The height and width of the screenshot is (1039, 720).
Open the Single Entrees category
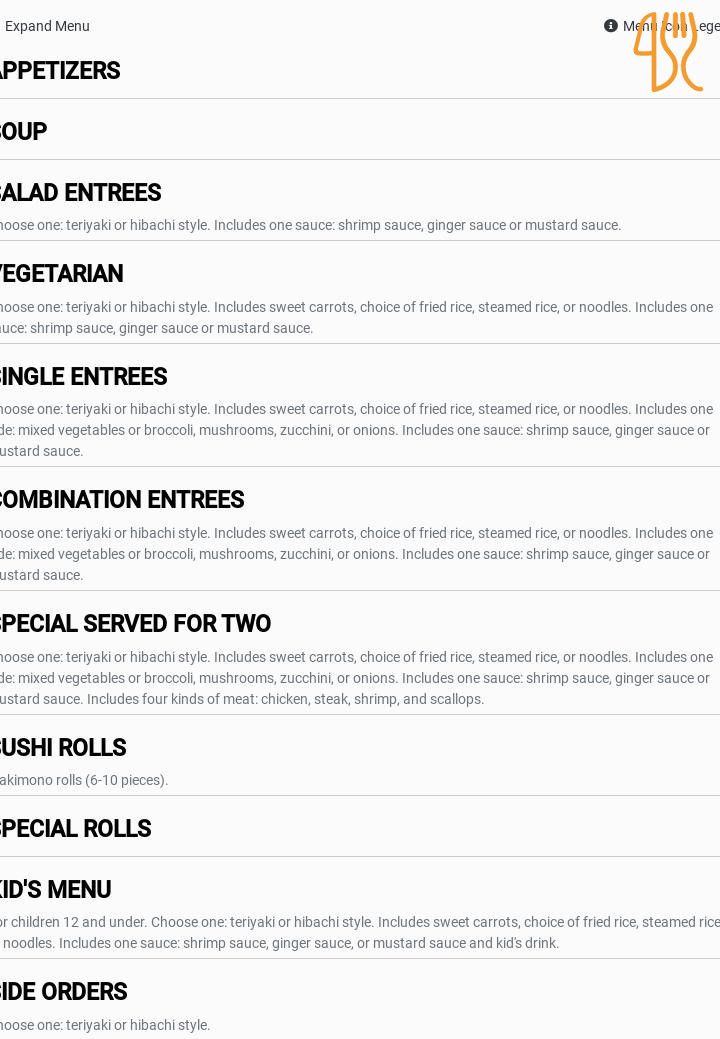[84, 377]
